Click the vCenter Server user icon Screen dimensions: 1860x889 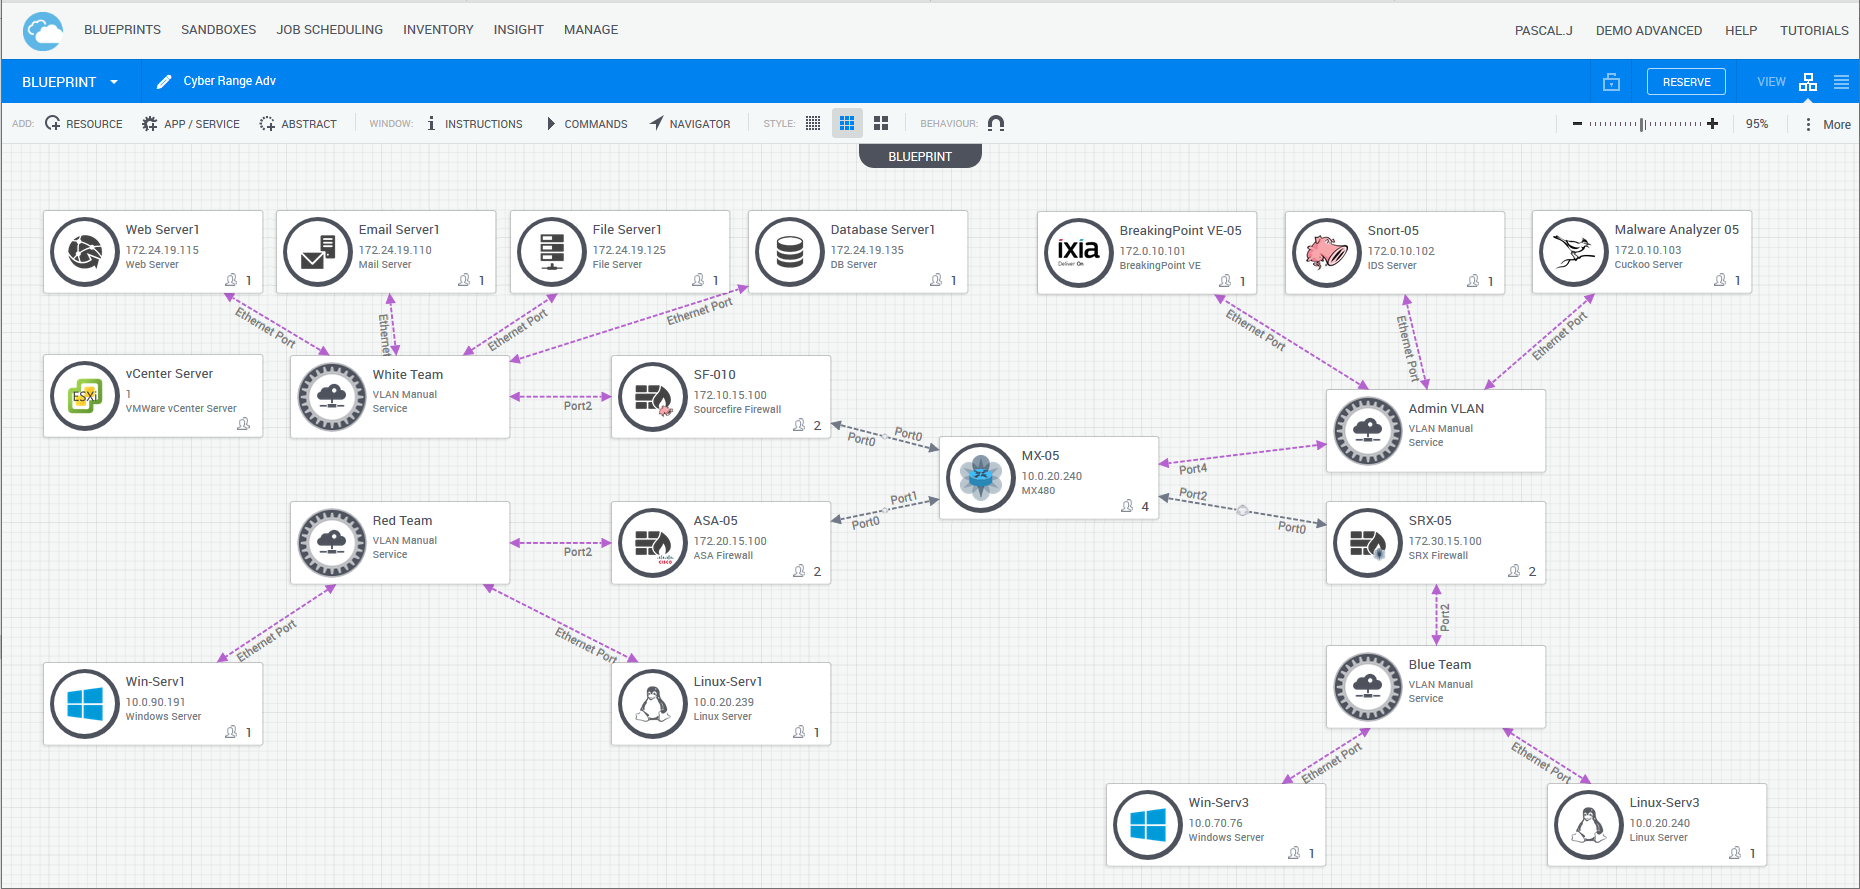[x=243, y=424]
